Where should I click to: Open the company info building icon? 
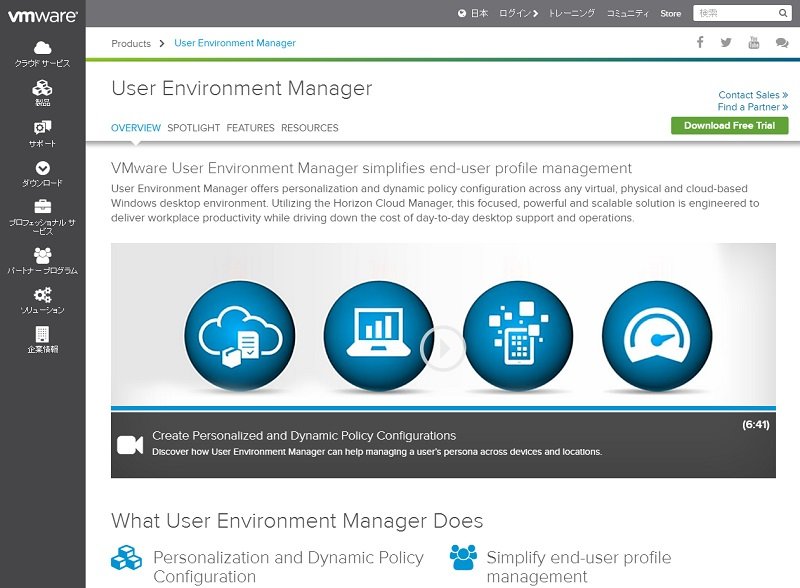(42, 334)
